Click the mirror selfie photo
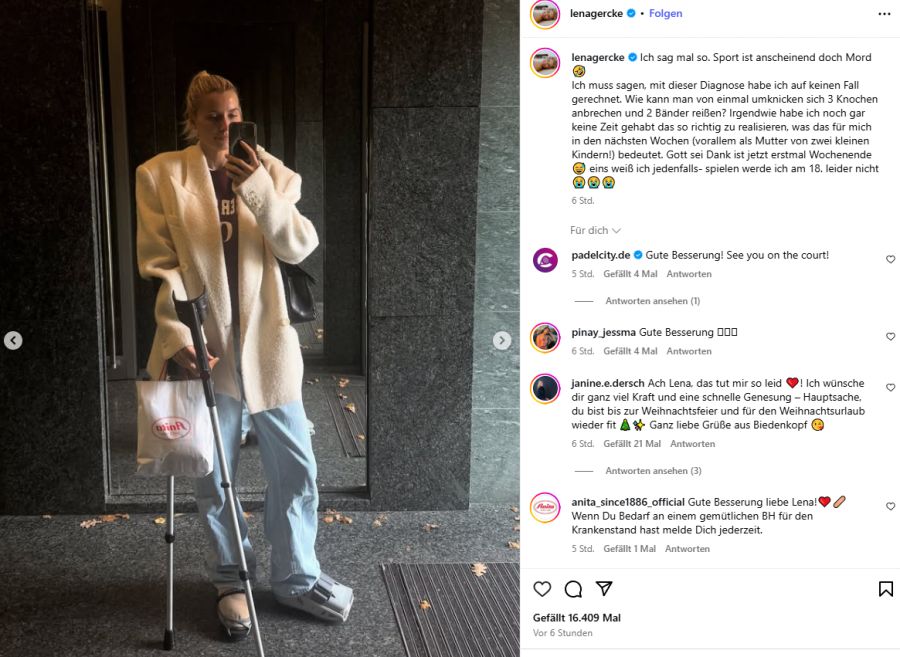This screenshot has width=900, height=657. [259, 328]
